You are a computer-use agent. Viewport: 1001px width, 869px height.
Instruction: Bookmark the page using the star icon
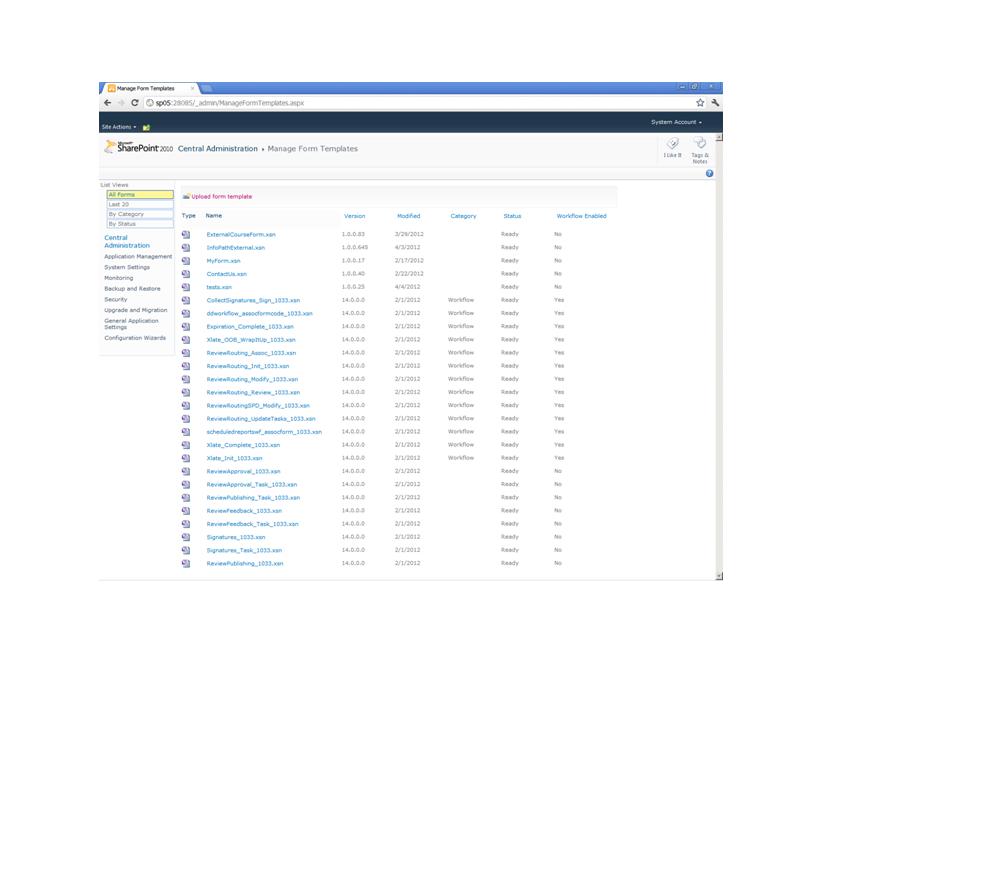[700, 103]
